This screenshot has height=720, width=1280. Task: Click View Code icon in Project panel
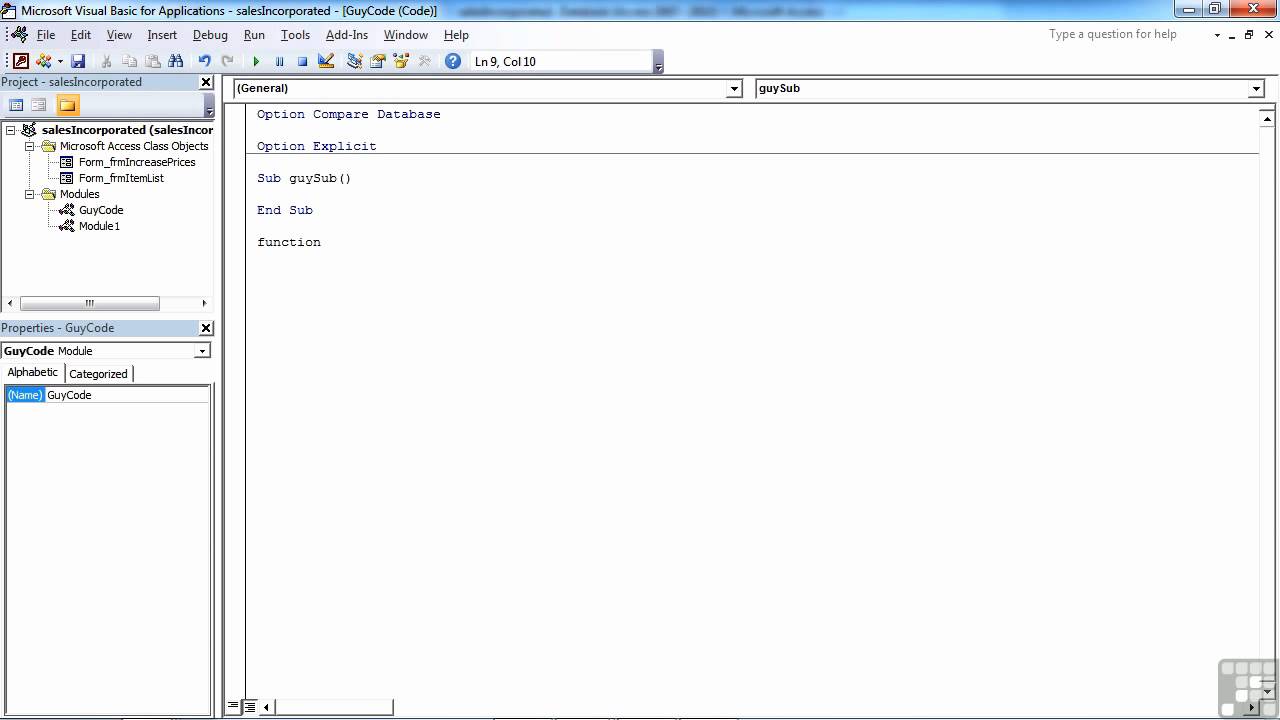[16, 105]
